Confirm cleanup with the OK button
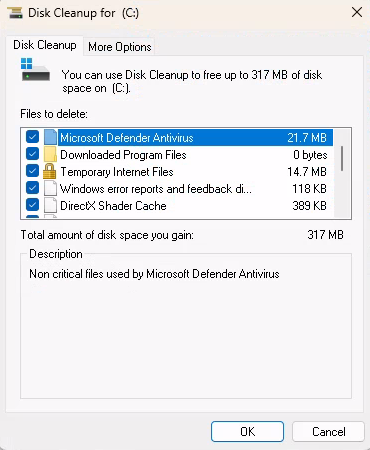 click(x=247, y=432)
